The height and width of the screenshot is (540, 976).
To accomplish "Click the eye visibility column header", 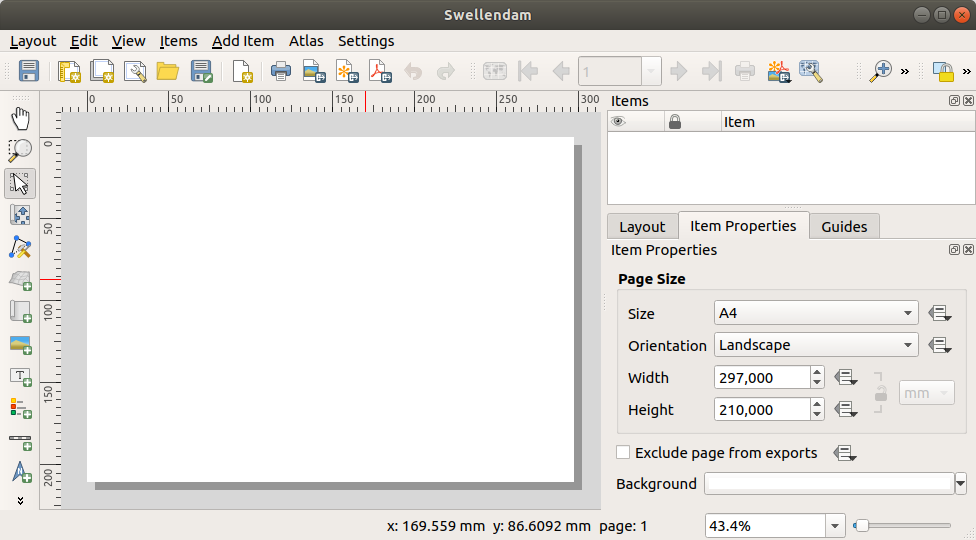I will click(x=619, y=122).
